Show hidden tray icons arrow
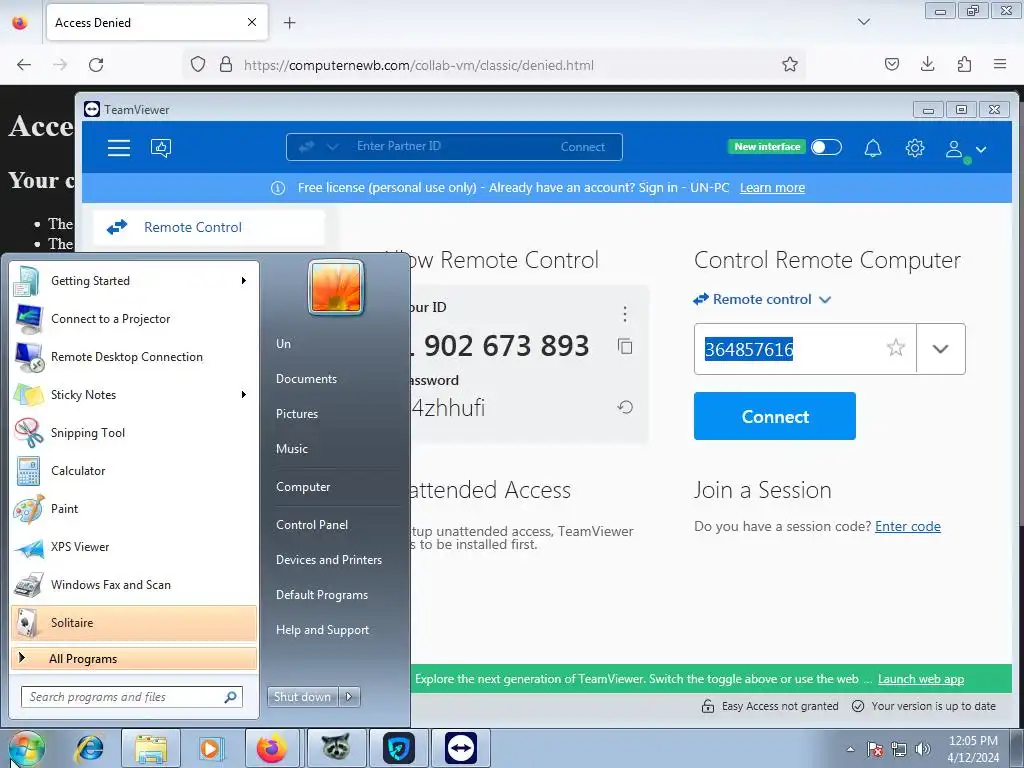 pos(850,749)
